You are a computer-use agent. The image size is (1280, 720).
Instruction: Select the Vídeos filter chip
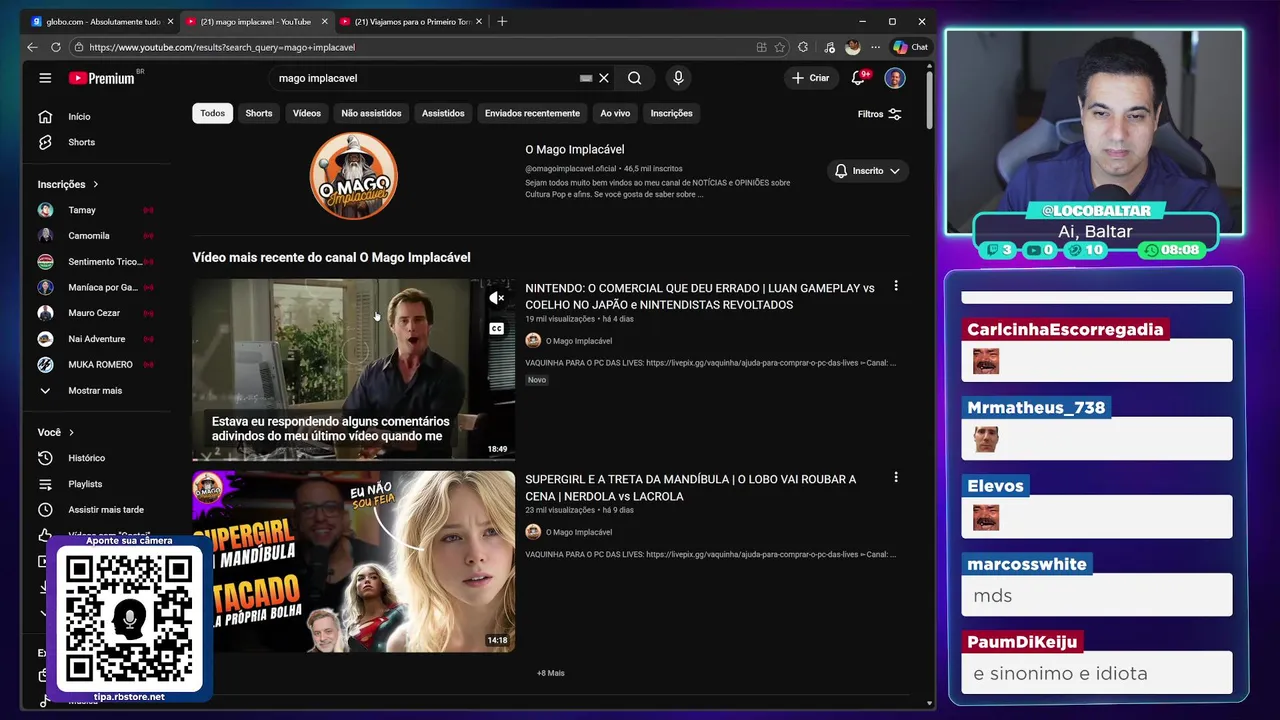pyautogui.click(x=307, y=113)
